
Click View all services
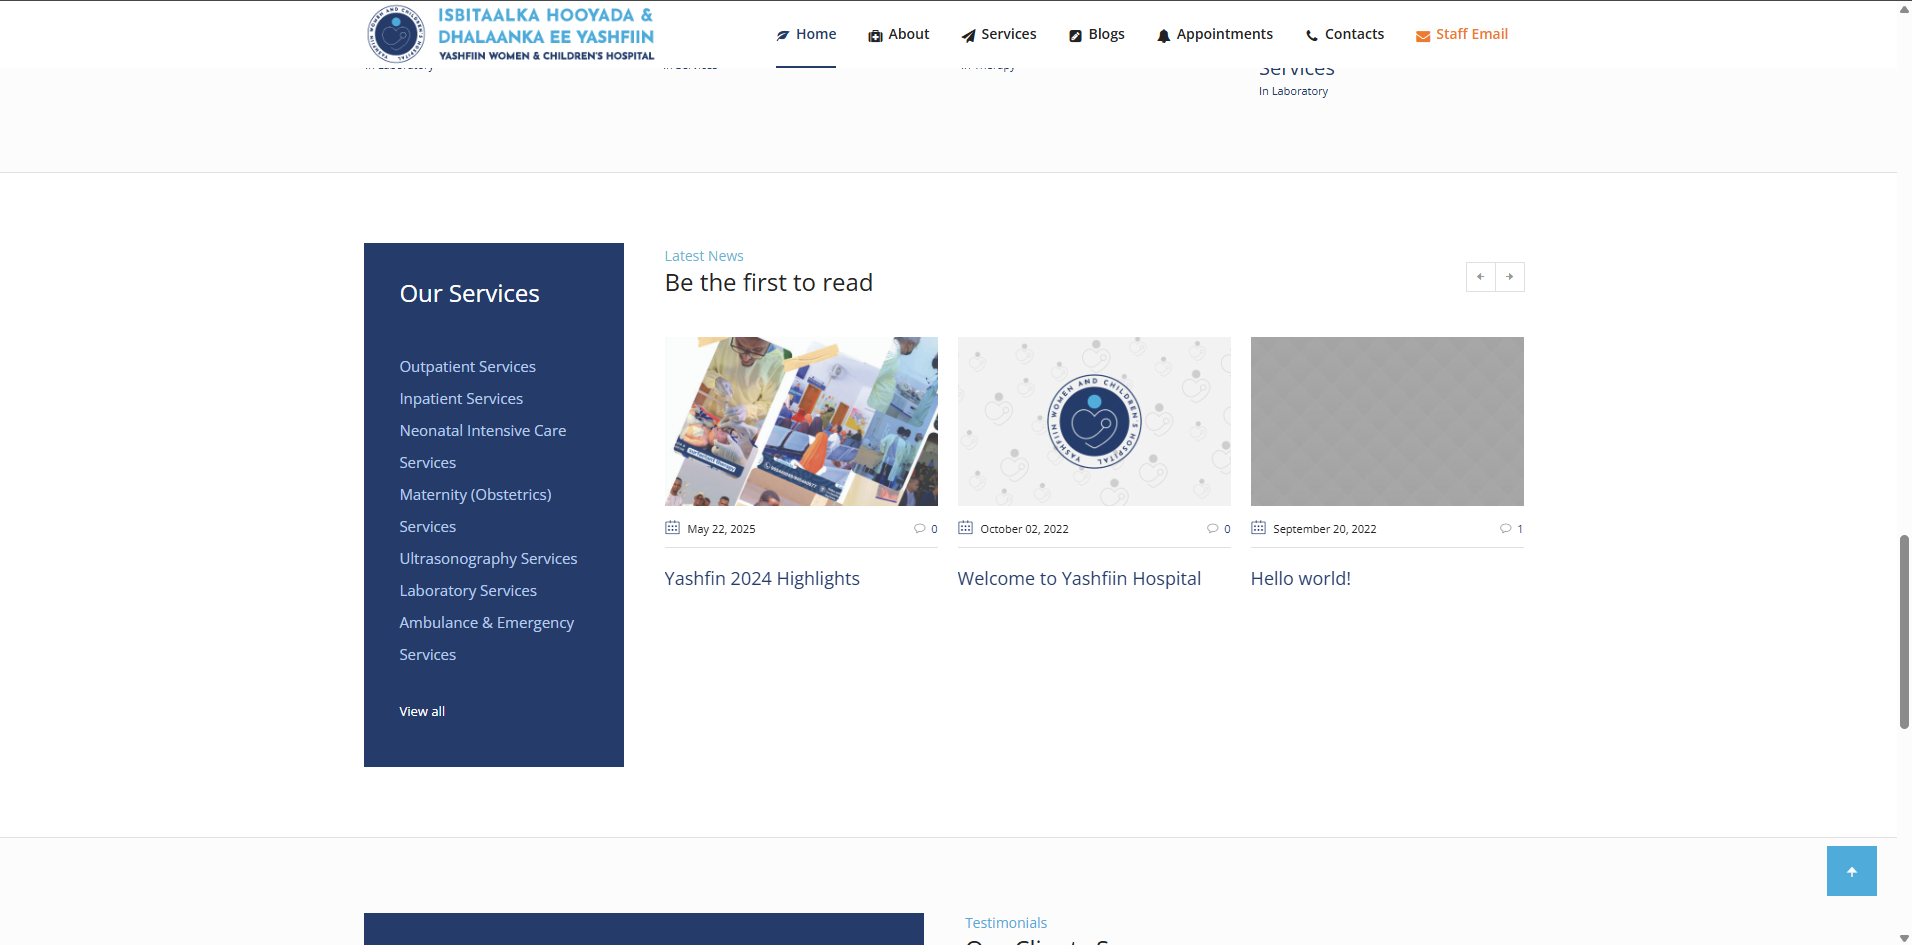(x=422, y=712)
